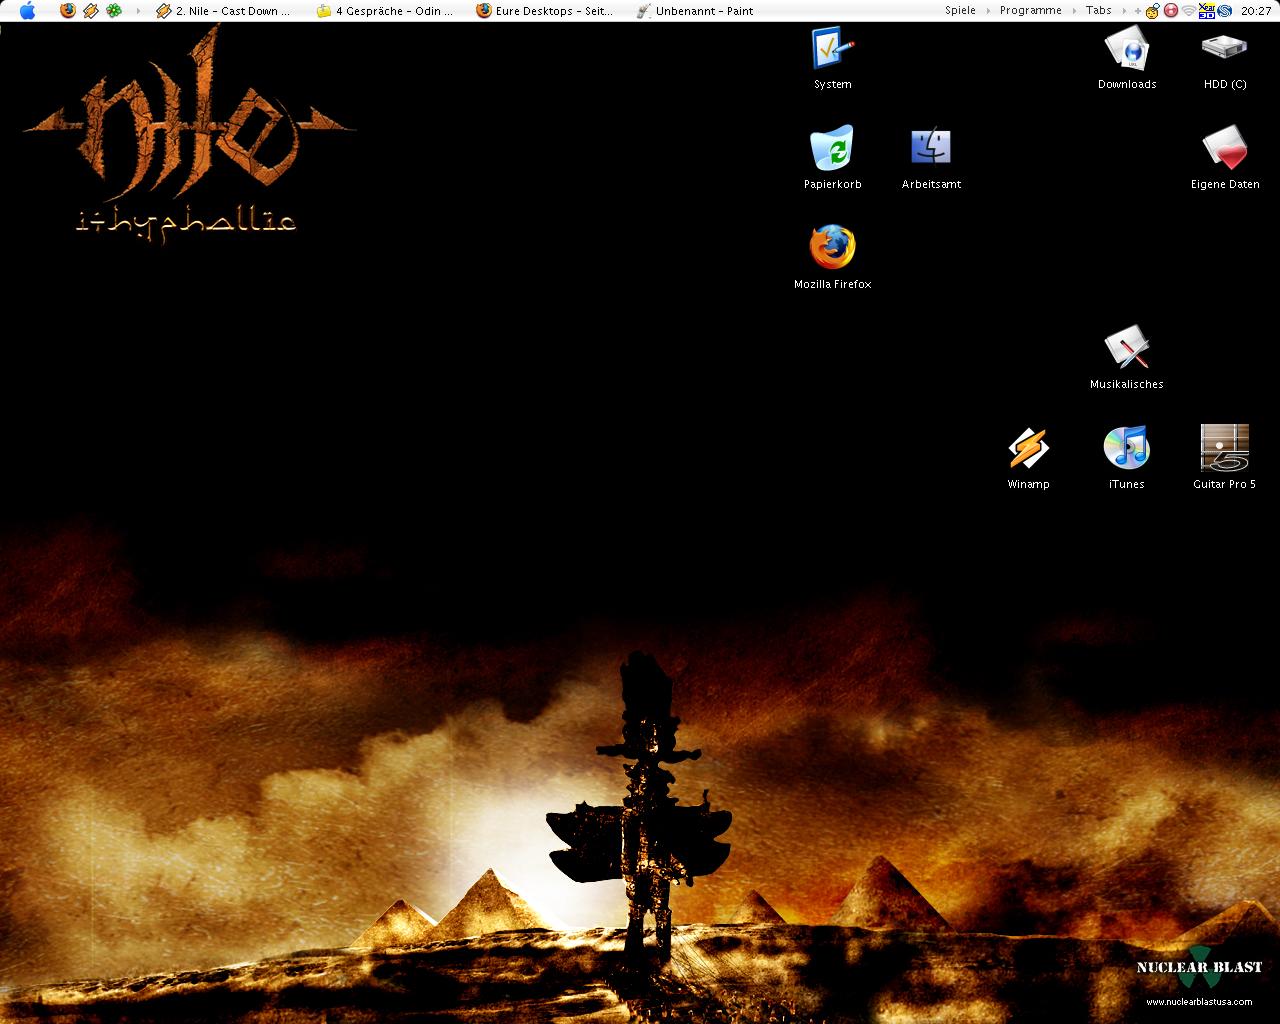Open the Musikalisches folder icon
Image resolution: width=1280 pixels, height=1024 pixels.
coord(1127,347)
